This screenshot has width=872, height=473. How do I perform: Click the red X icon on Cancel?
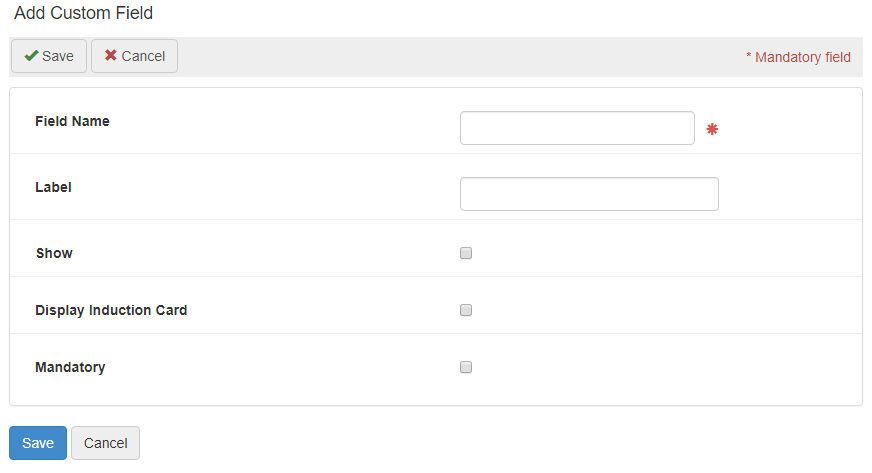point(111,56)
